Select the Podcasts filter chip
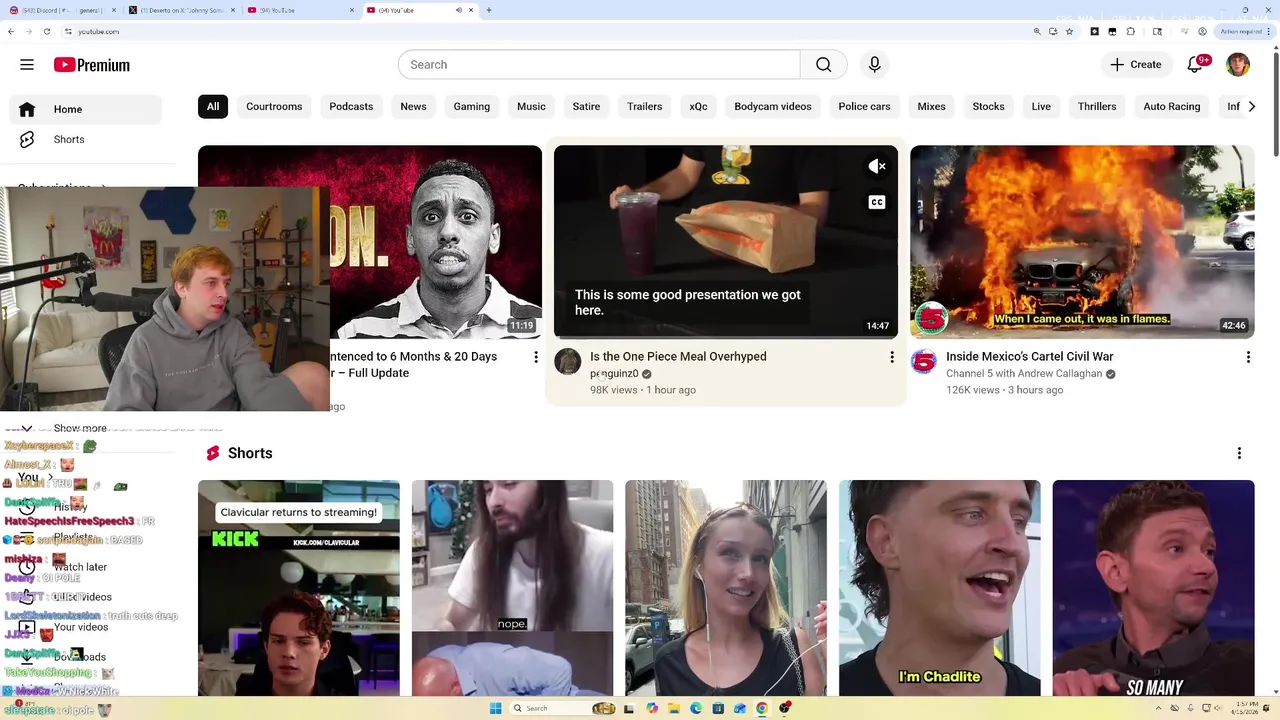Screen dimensions: 1280x720 [351, 107]
